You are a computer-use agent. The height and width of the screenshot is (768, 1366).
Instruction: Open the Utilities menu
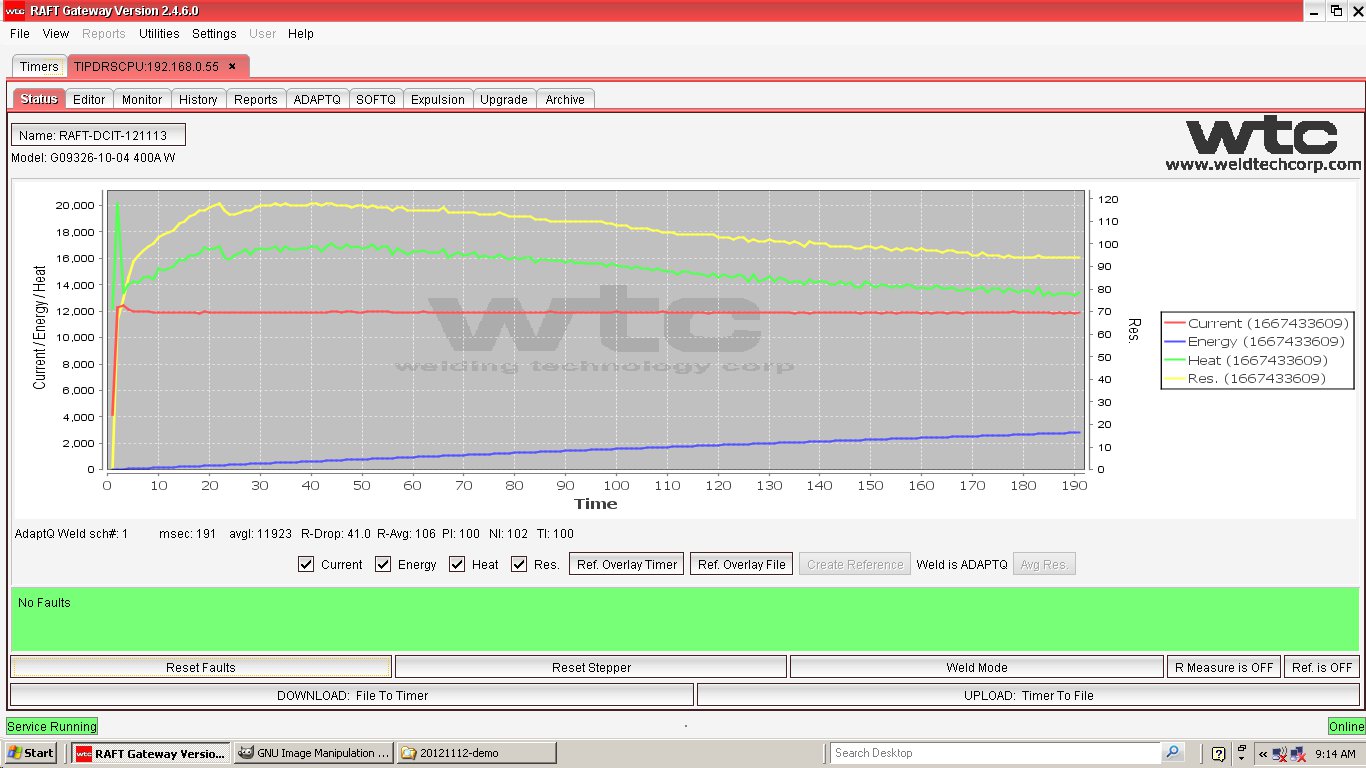159,33
